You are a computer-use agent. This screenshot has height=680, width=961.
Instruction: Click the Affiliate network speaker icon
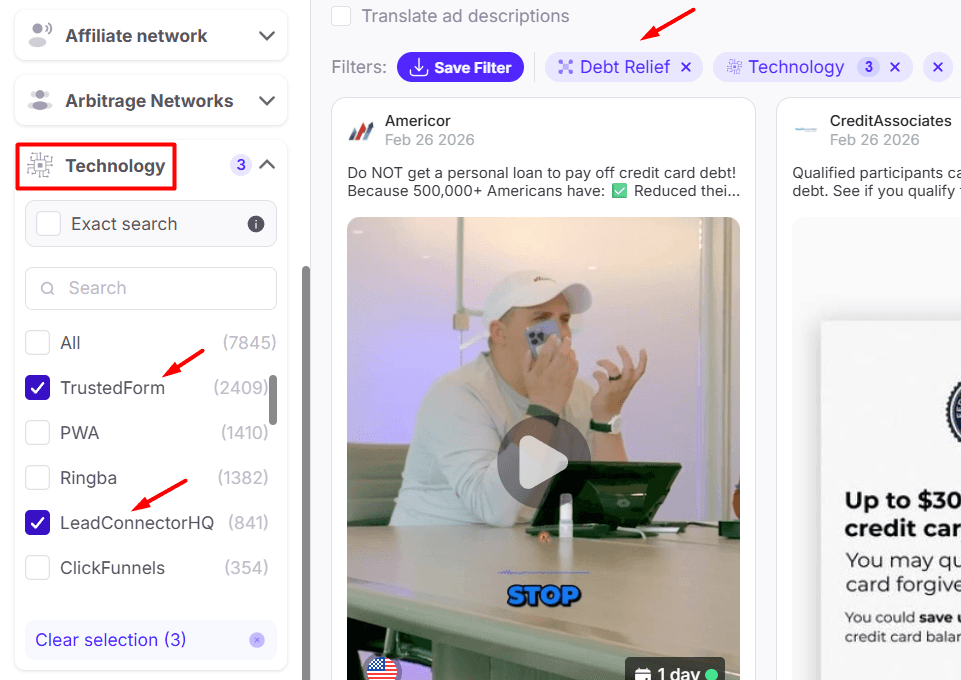coord(40,36)
